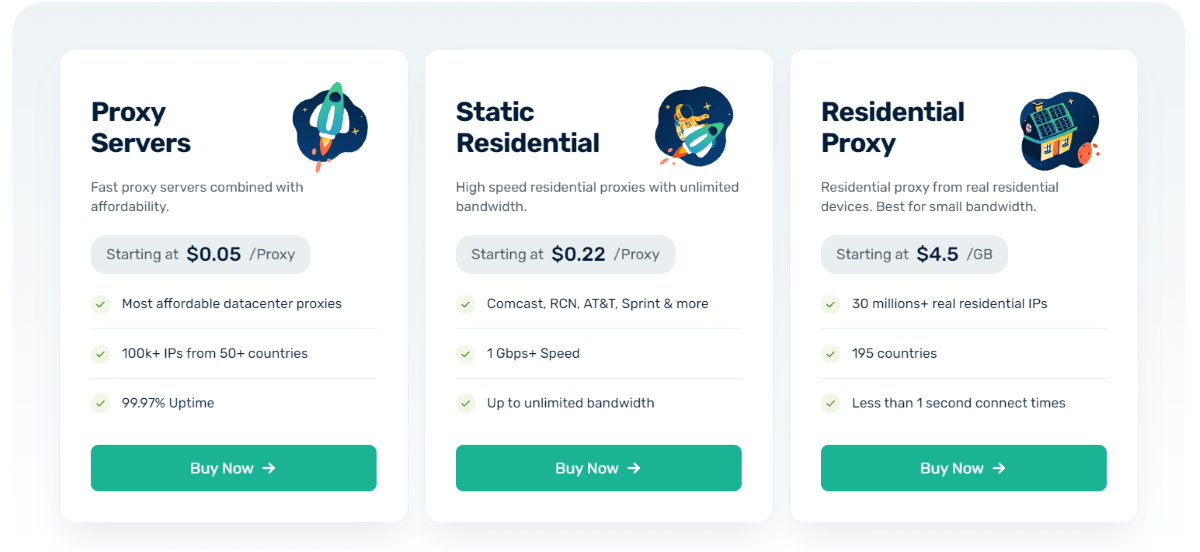Click Buy Now for Static Residential
1200x552 pixels.
click(x=598, y=468)
